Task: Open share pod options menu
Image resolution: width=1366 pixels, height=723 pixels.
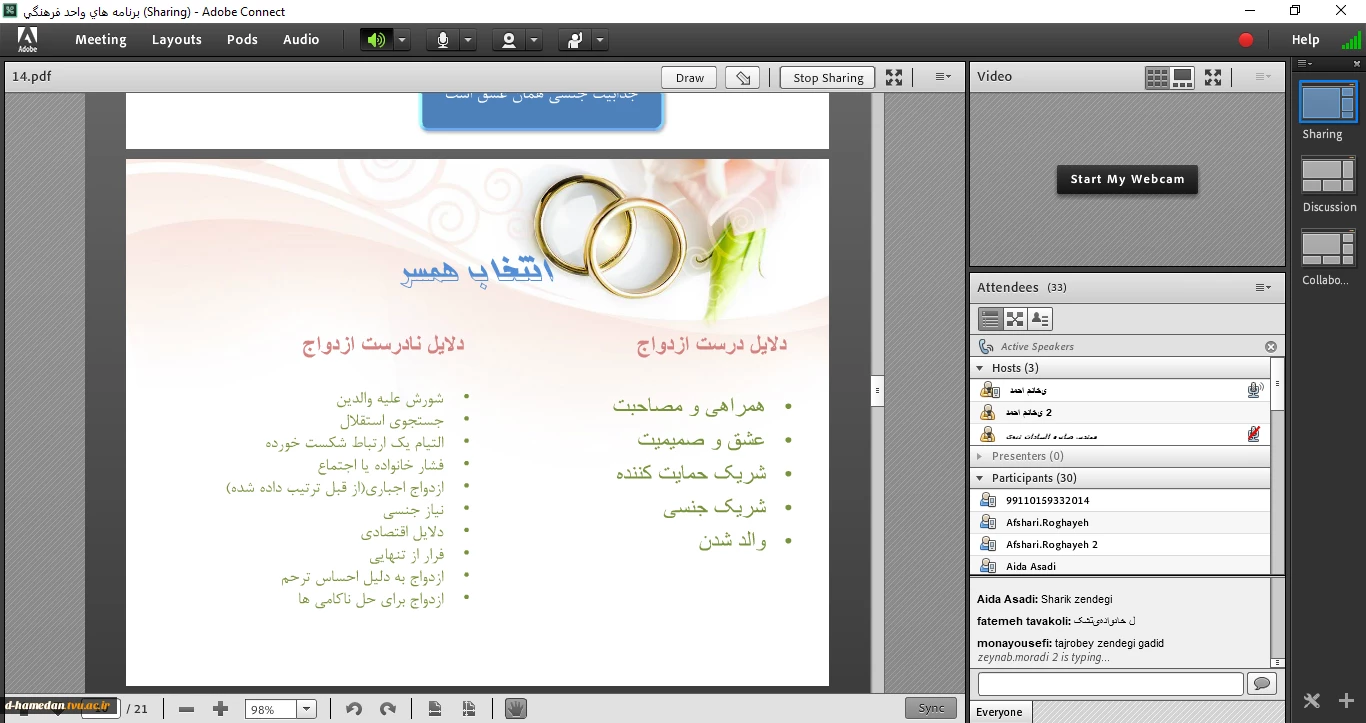Action: [943, 77]
